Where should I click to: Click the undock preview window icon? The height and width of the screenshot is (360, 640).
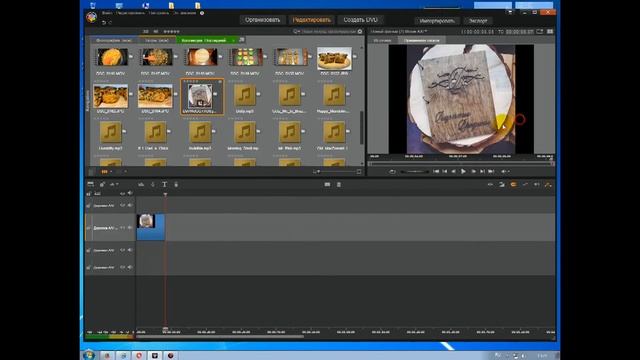click(540, 31)
